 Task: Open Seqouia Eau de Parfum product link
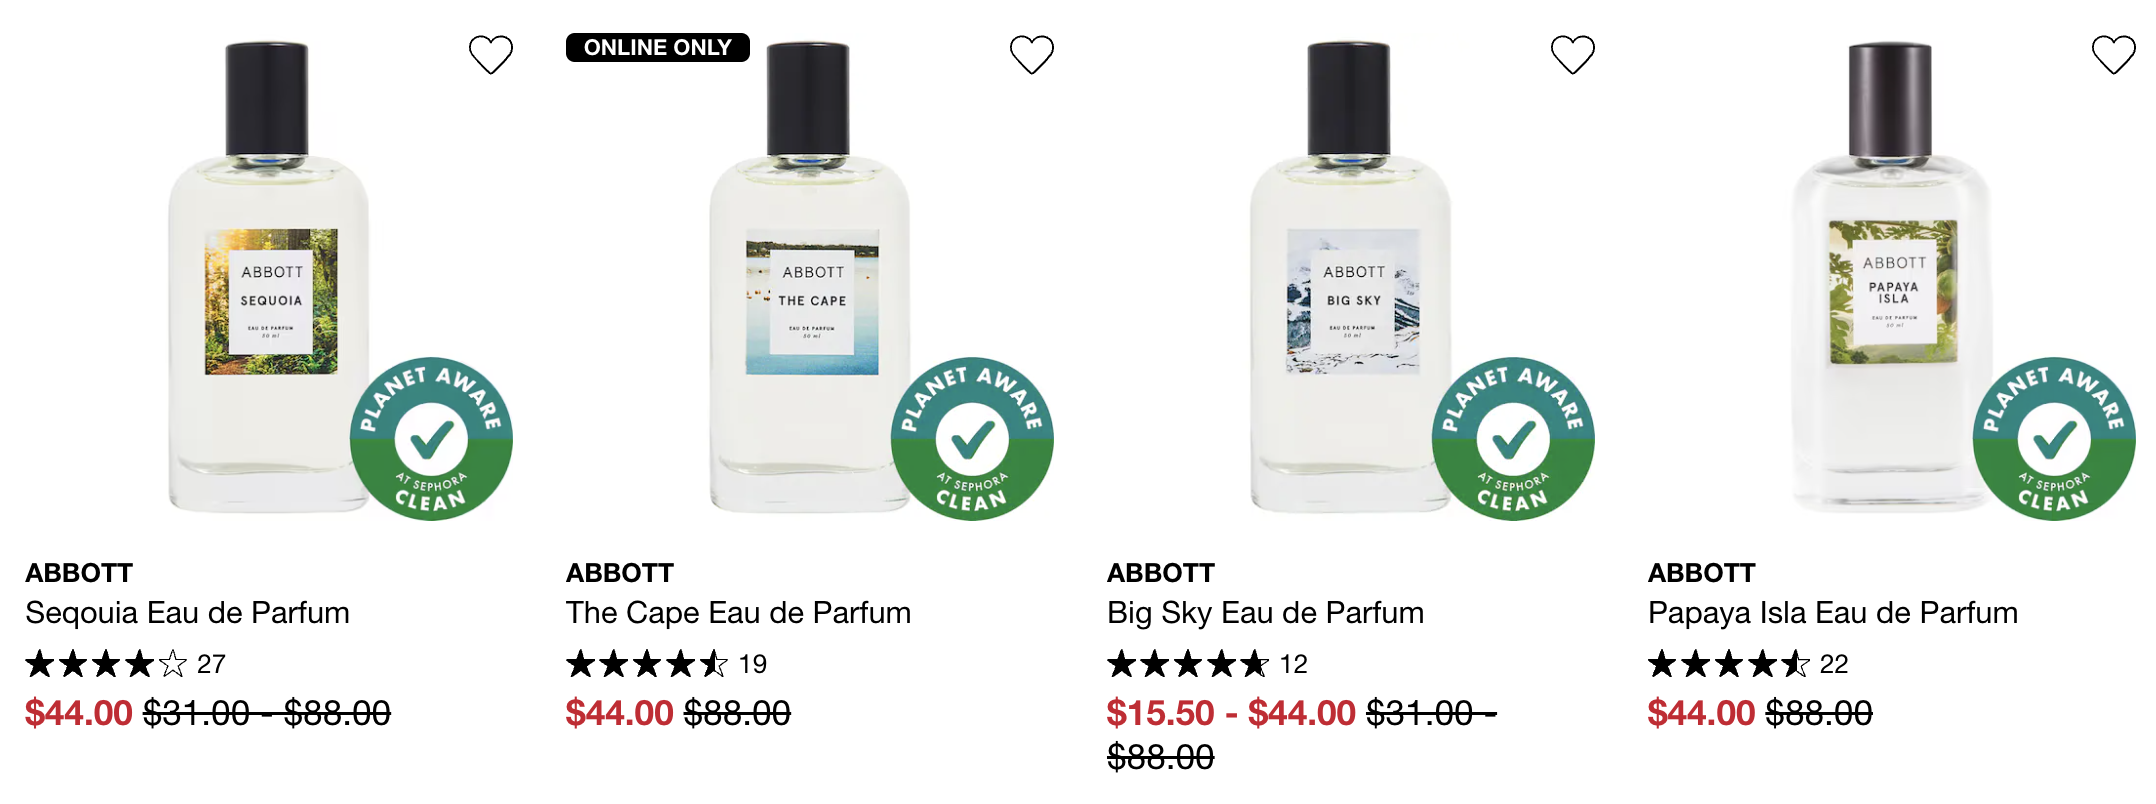point(188,613)
